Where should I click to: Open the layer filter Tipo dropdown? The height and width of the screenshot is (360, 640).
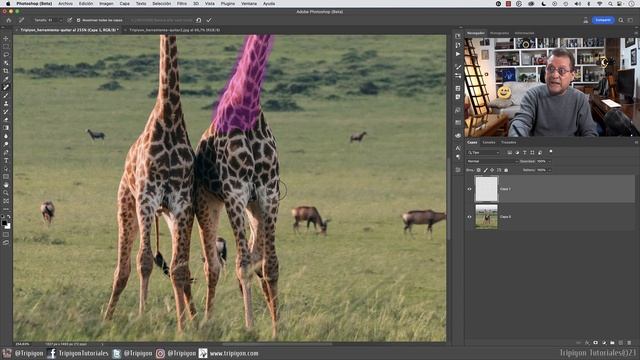click(x=484, y=153)
